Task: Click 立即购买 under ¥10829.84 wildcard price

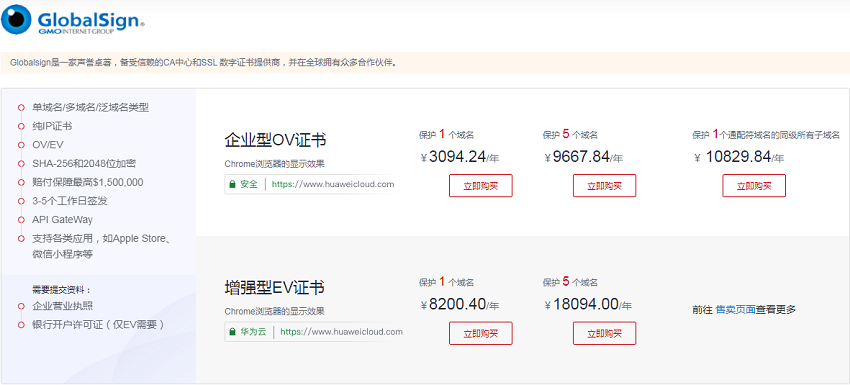Action: tap(754, 186)
